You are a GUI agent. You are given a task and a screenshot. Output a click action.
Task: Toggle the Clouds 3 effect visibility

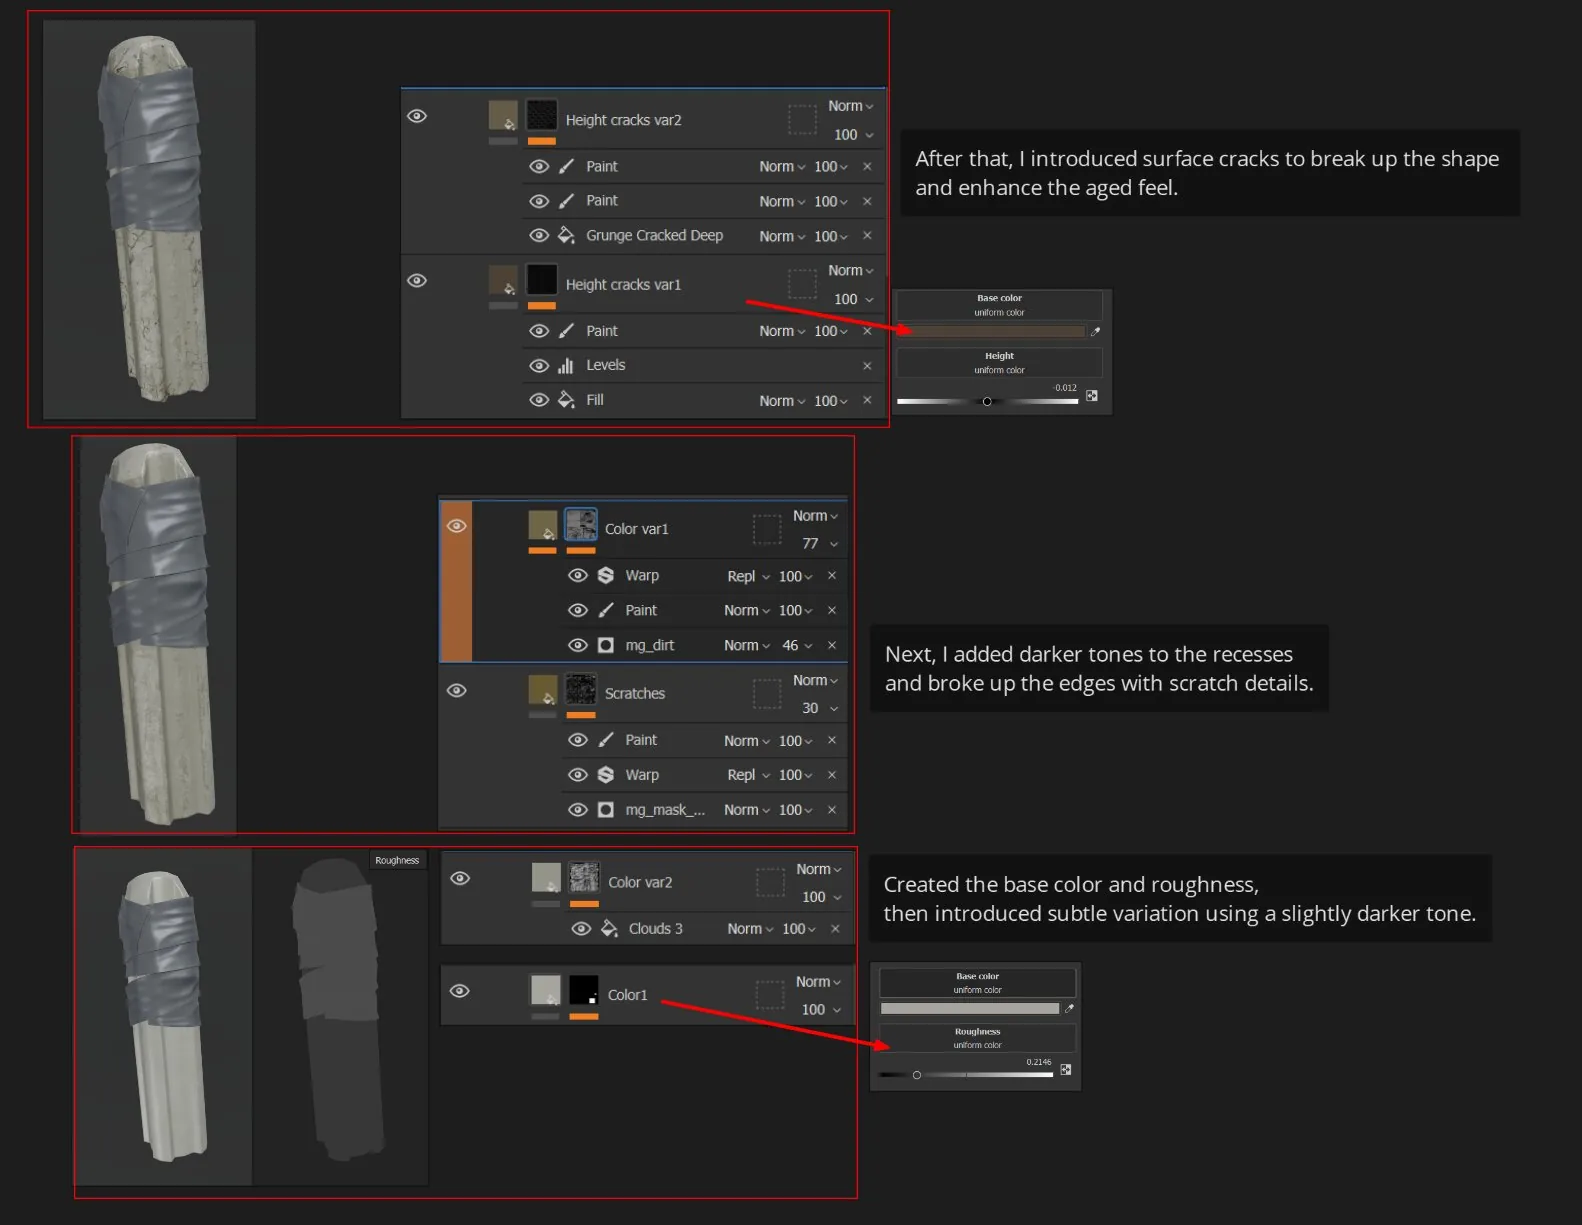(581, 929)
